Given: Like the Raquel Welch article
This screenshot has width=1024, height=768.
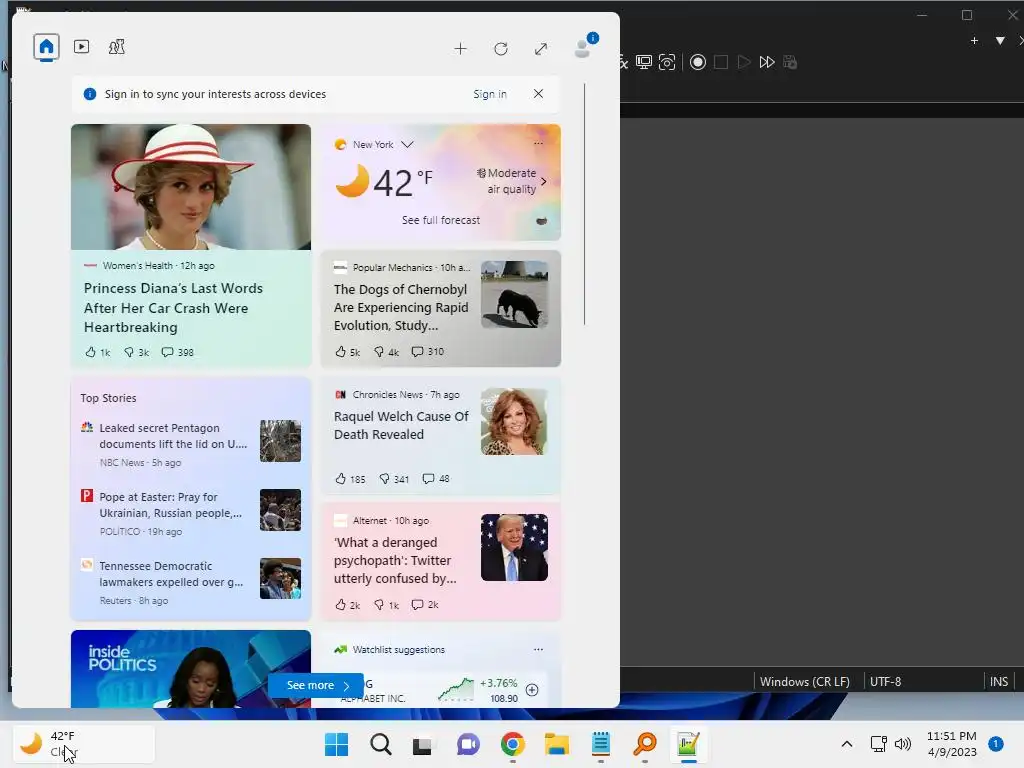Looking at the screenshot, I should 350,479.
